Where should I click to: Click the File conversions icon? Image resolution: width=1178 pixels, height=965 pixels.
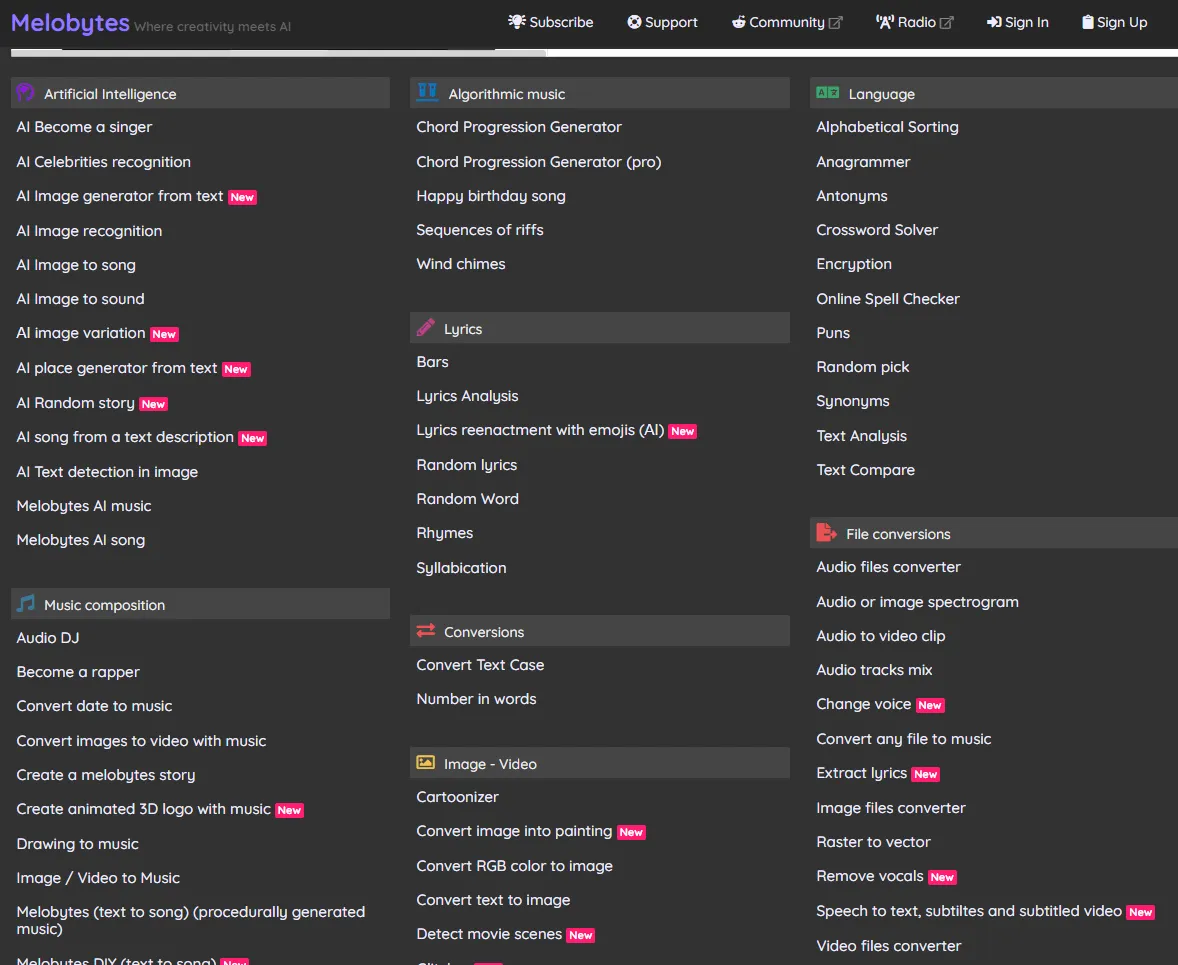[826, 532]
